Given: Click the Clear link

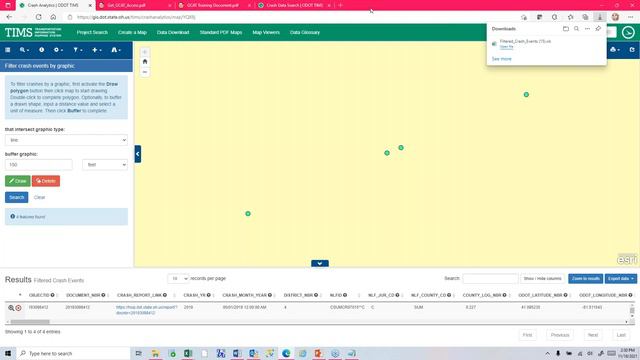Looking at the screenshot, I should 39,197.
